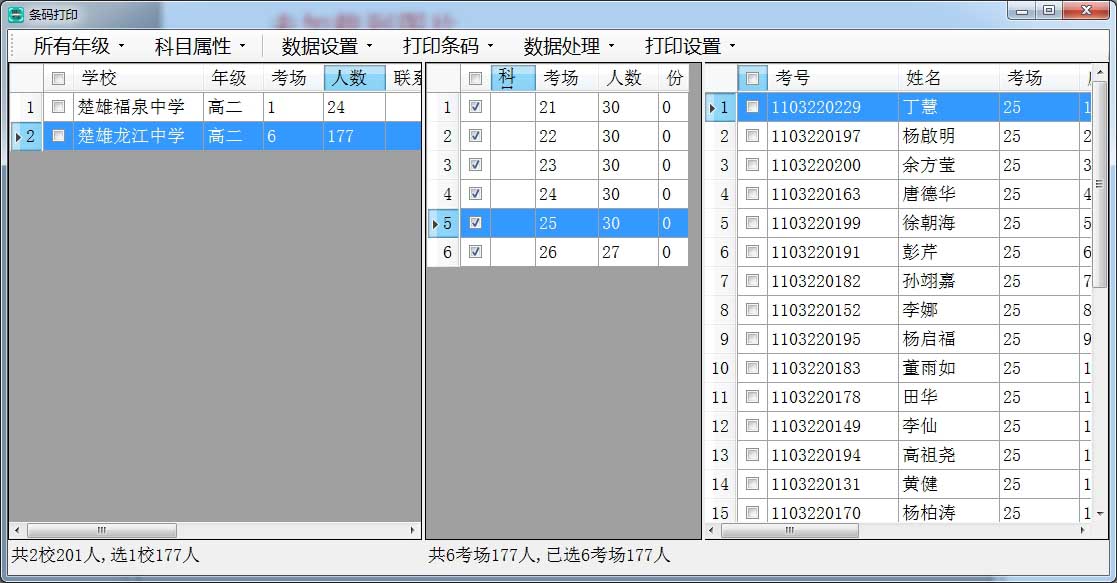This screenshot has height=583, width=1117.
Task: Uncheck the checkbox for exam room 22
Action: coord(475,135)
